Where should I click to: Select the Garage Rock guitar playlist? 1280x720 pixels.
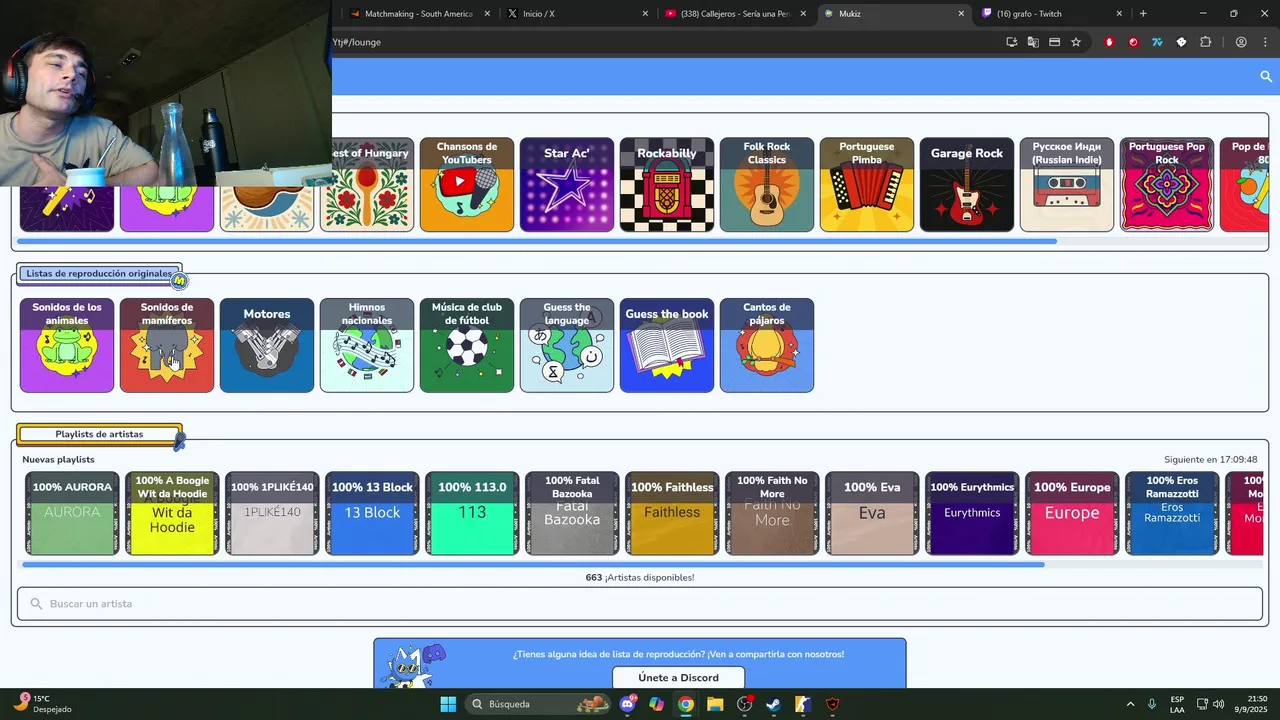pos(967,185)
